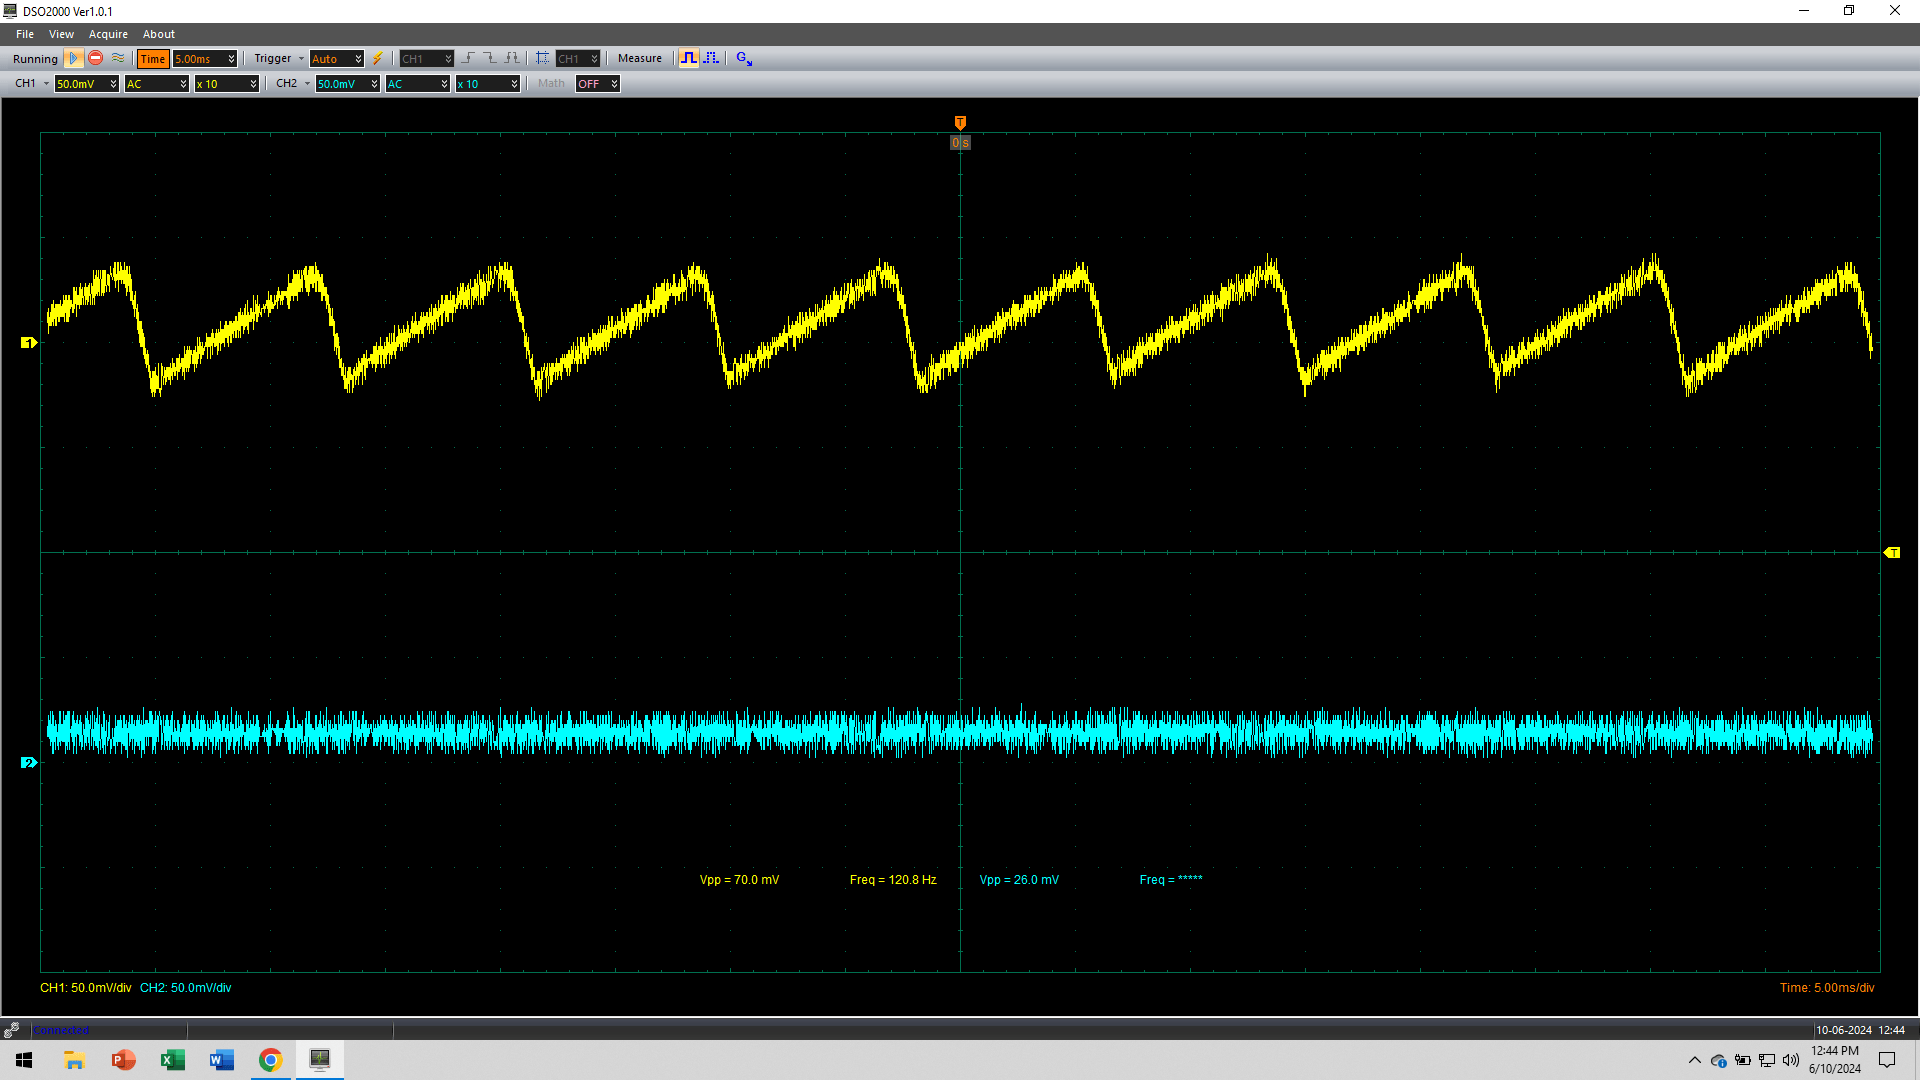Screen dimensions: 1920x1080
Task: Click the Time: 5.00ms/div status text
Action: (x=1827, y=988)
